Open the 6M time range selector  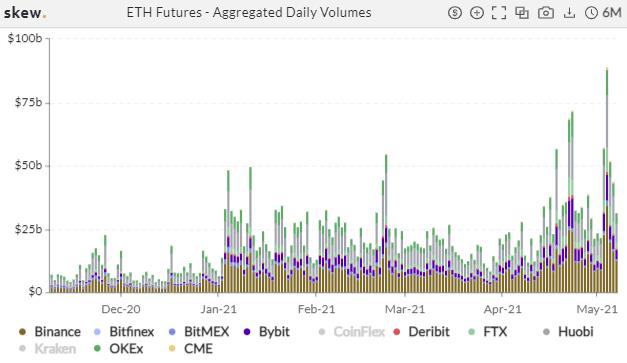point(612,13)
